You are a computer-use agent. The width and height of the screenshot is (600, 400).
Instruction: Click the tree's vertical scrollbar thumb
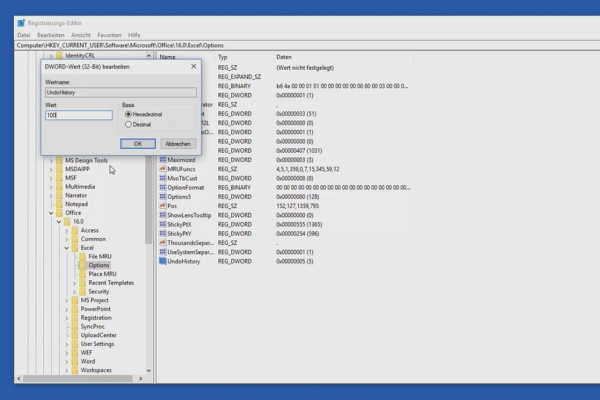coord(148,200)
